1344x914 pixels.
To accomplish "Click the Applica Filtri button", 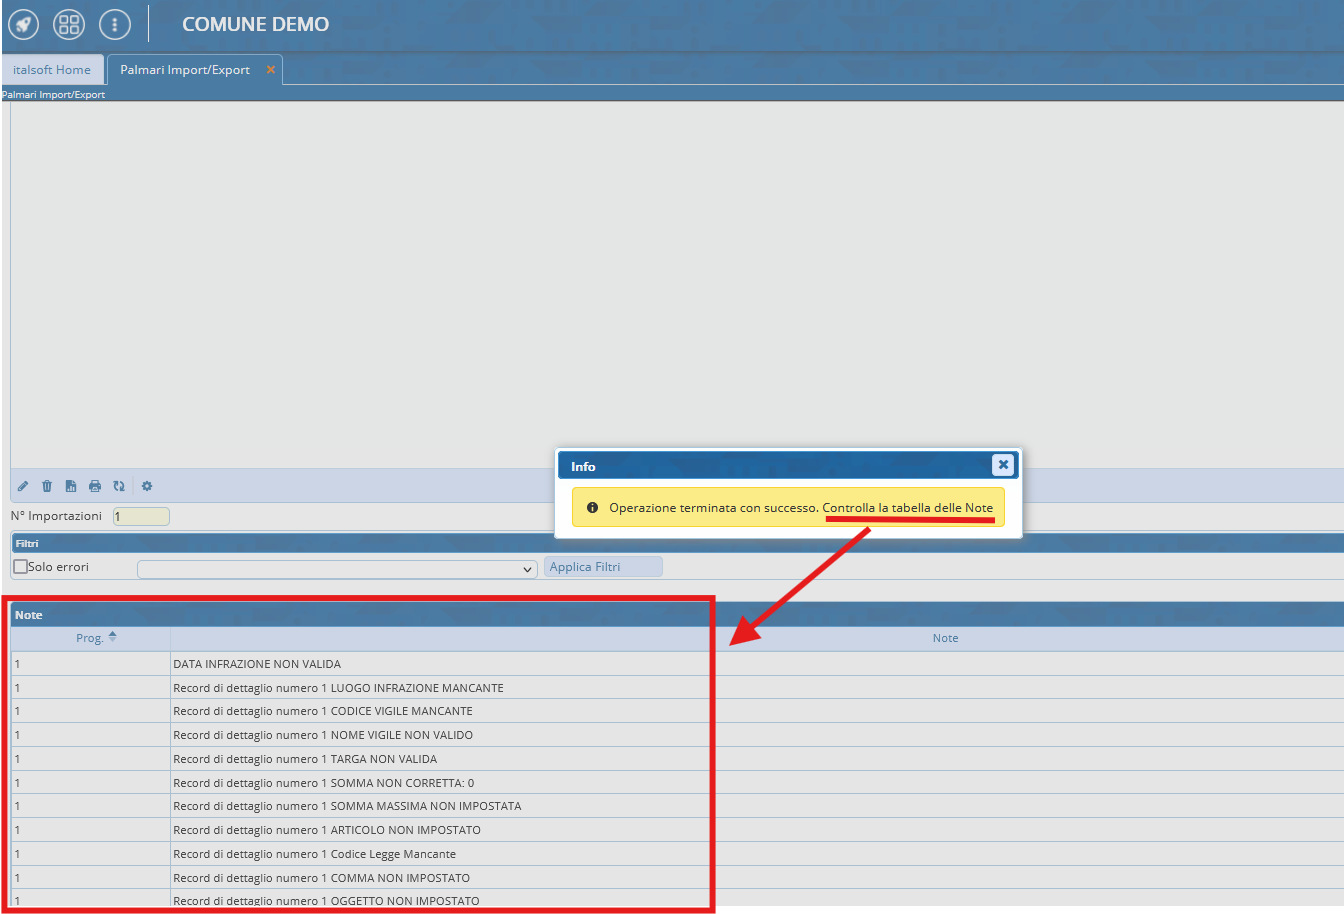I will [603, 567].
